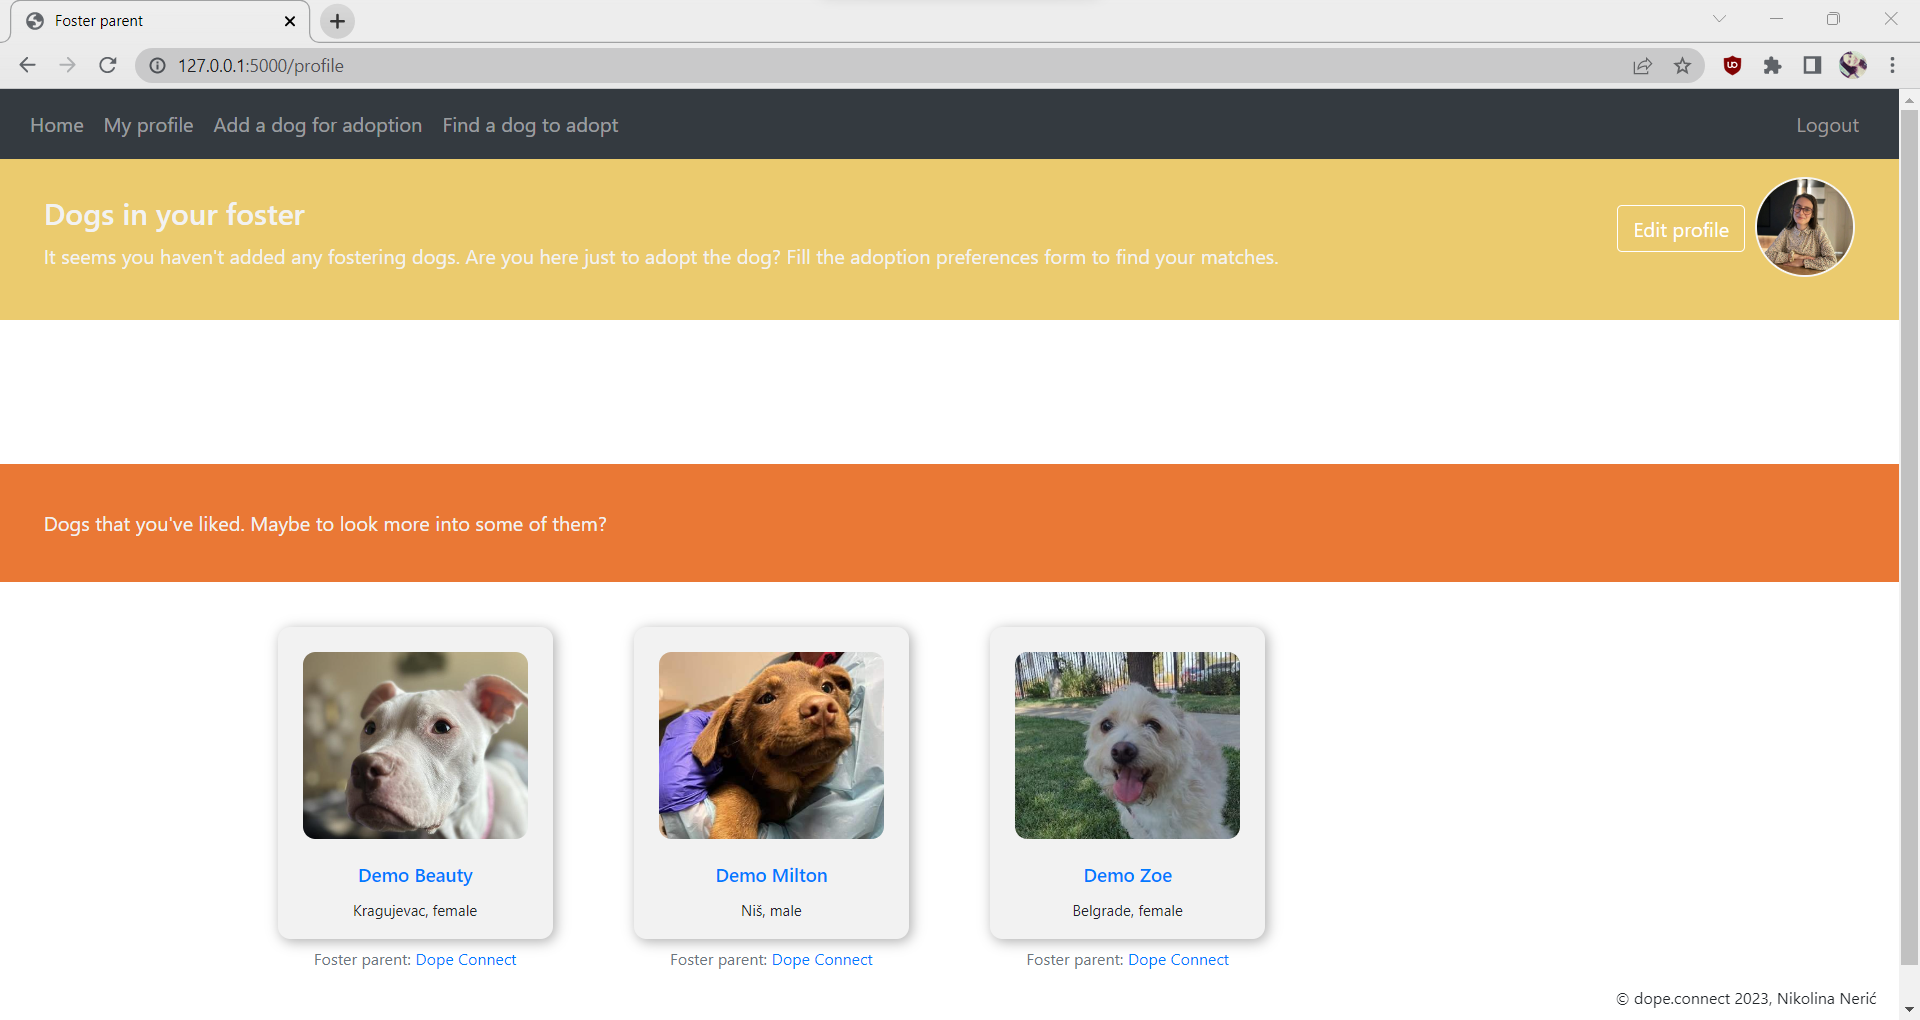Image resolution: width=1920 pixels, height=1020 pixels.
Task: Switch to the Foster parent tab
Action: point(150,20)
